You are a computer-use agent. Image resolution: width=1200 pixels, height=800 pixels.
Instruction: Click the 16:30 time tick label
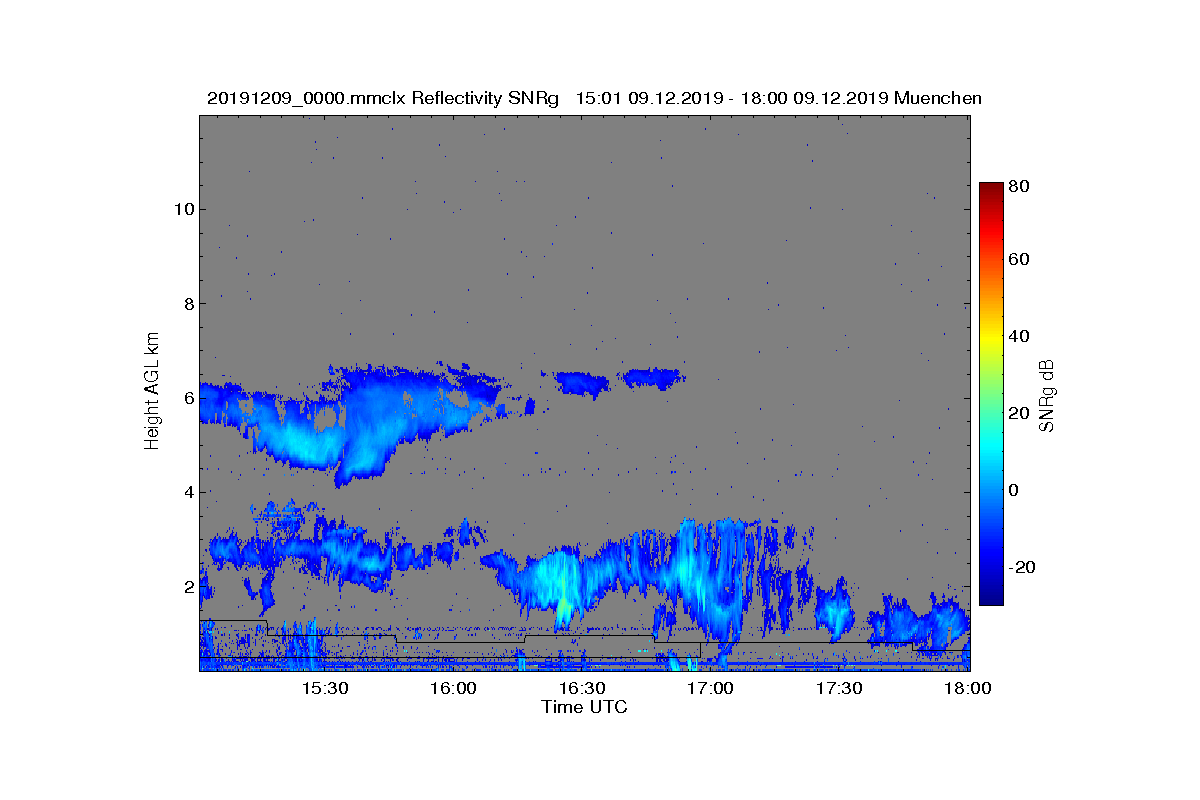(583, 688)
